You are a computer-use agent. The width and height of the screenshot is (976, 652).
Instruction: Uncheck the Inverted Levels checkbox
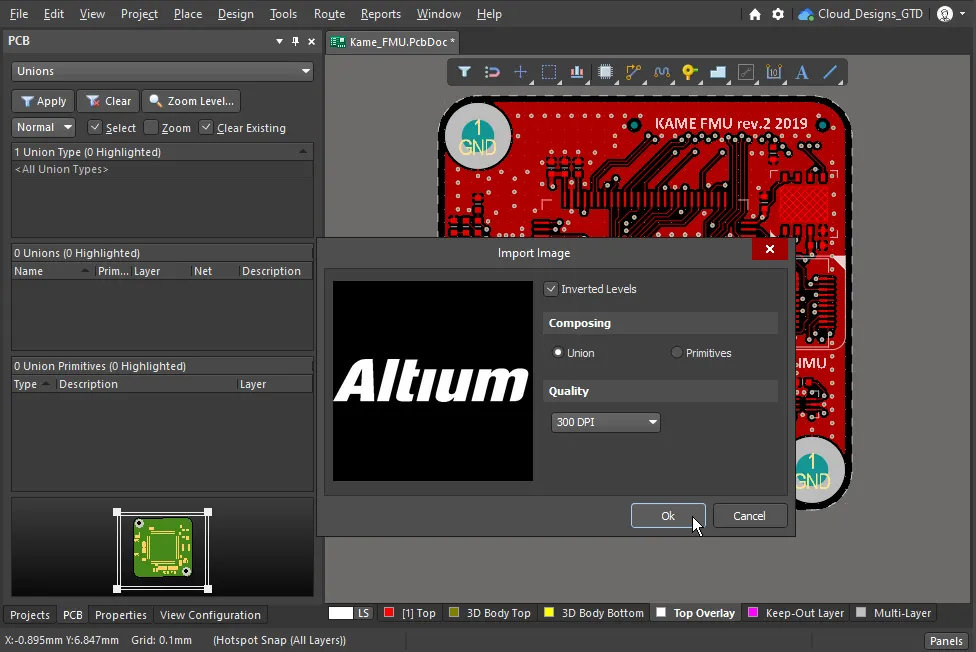point(551,289)
